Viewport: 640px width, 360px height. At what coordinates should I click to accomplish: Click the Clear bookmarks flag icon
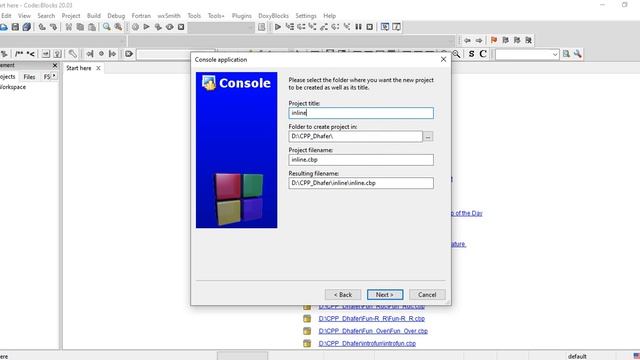(x=529, y=40)
